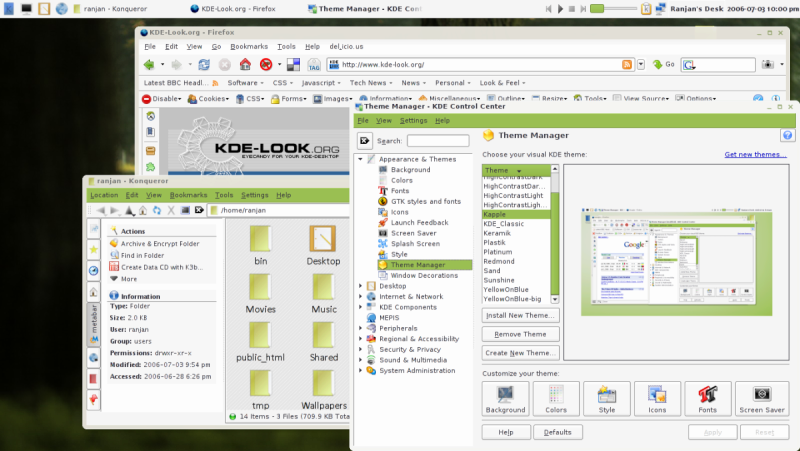
Task: Click the Firefox back arrow icon
Action: pyautogui.click(x=149, y=65)
